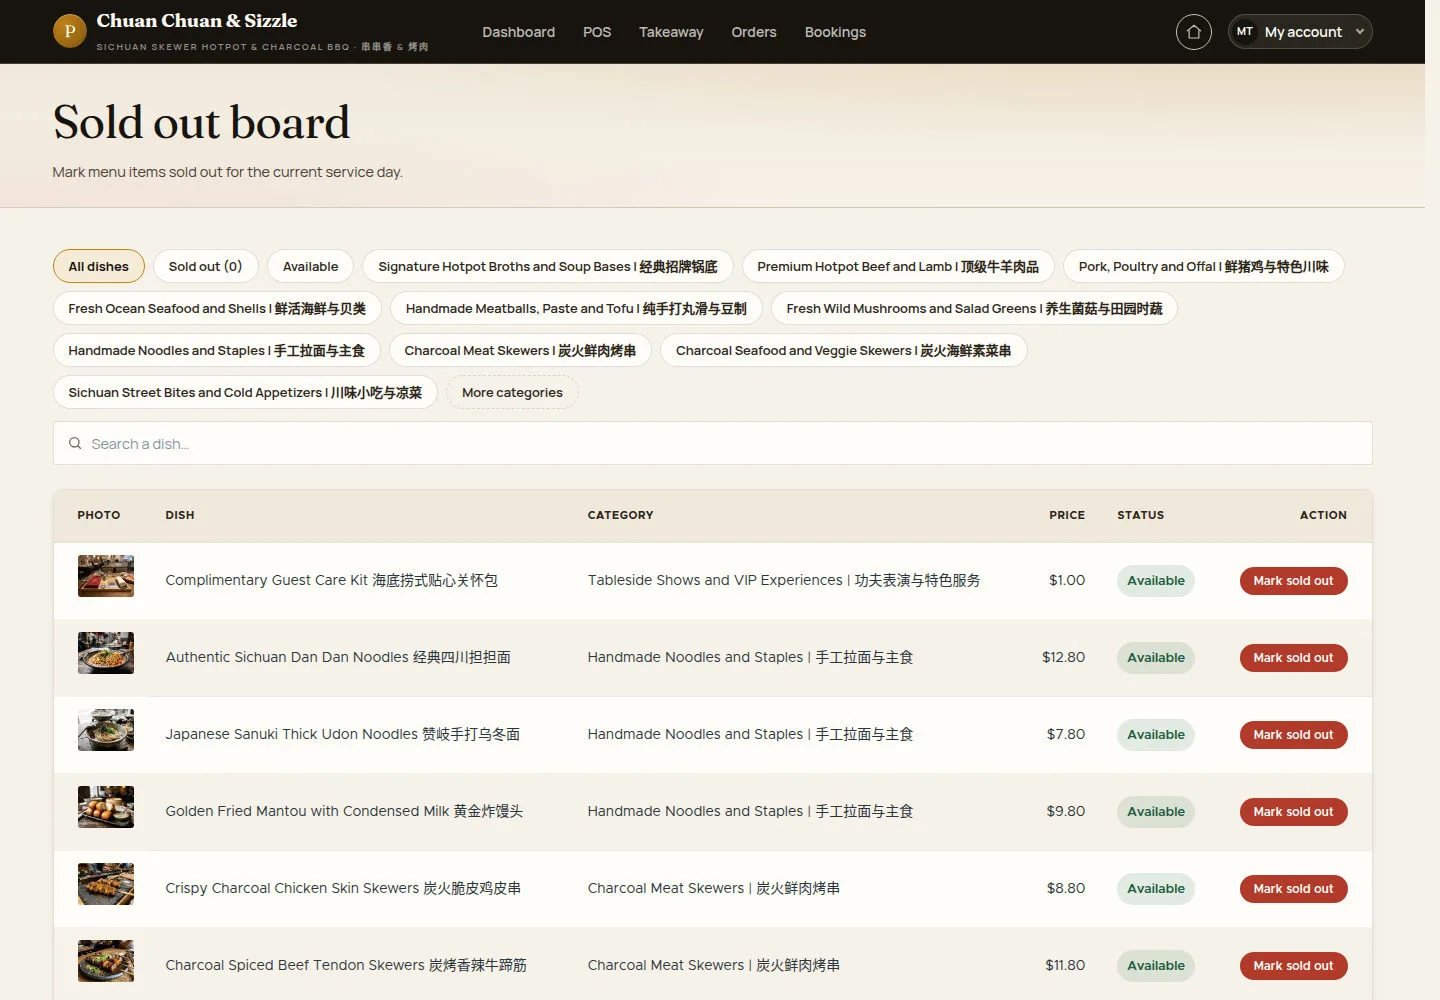The height and width of the screenshot is (1000, 1440).
Task: Open the Beef Tendon Skewers photo thumbnail
Action: point(106,961)
